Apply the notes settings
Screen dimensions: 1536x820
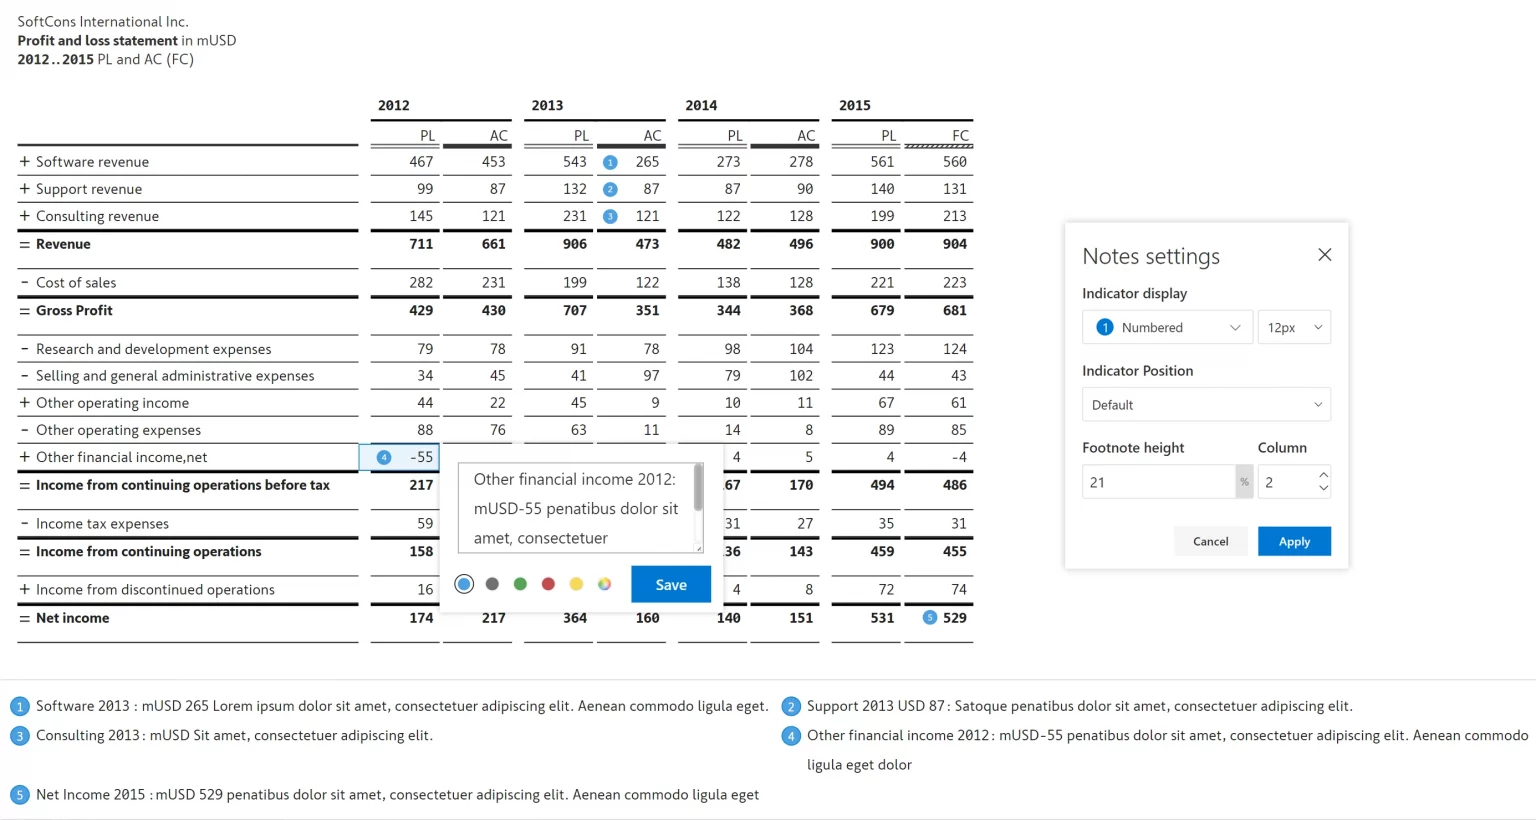(1293, 541)
